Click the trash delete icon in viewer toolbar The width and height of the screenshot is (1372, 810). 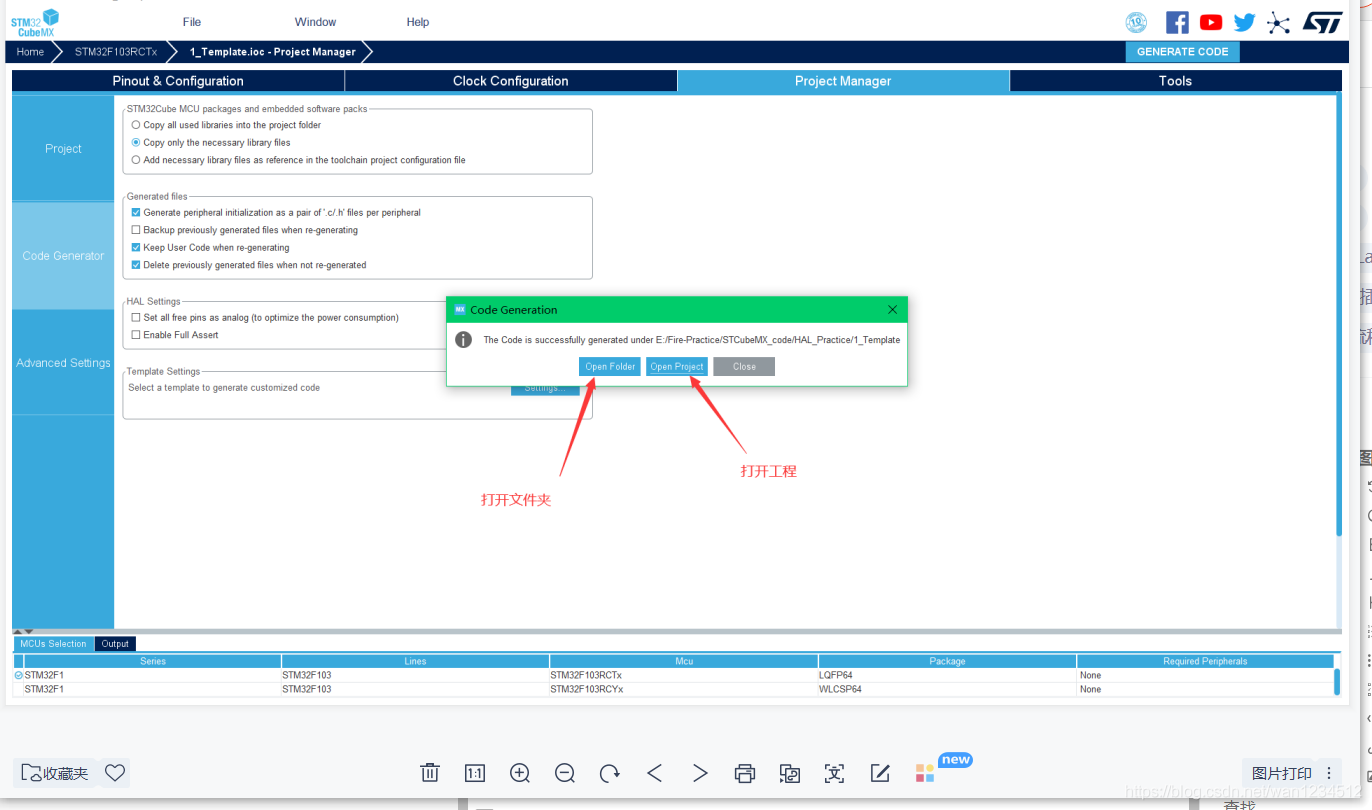point(430,773)
